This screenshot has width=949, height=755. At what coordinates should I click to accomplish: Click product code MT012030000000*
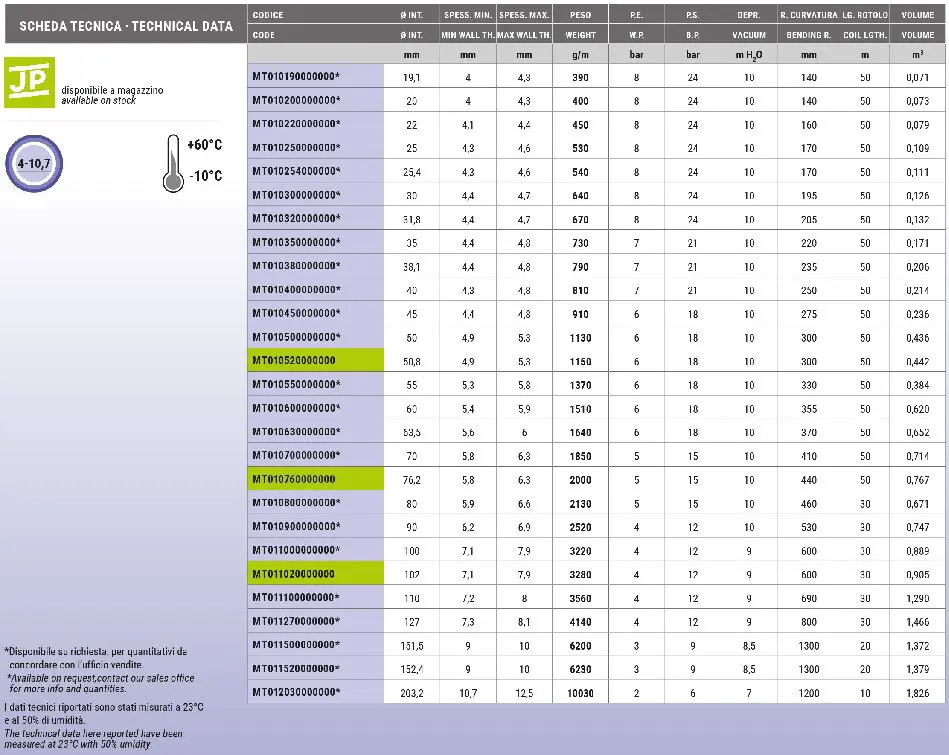tap(296, 692)
